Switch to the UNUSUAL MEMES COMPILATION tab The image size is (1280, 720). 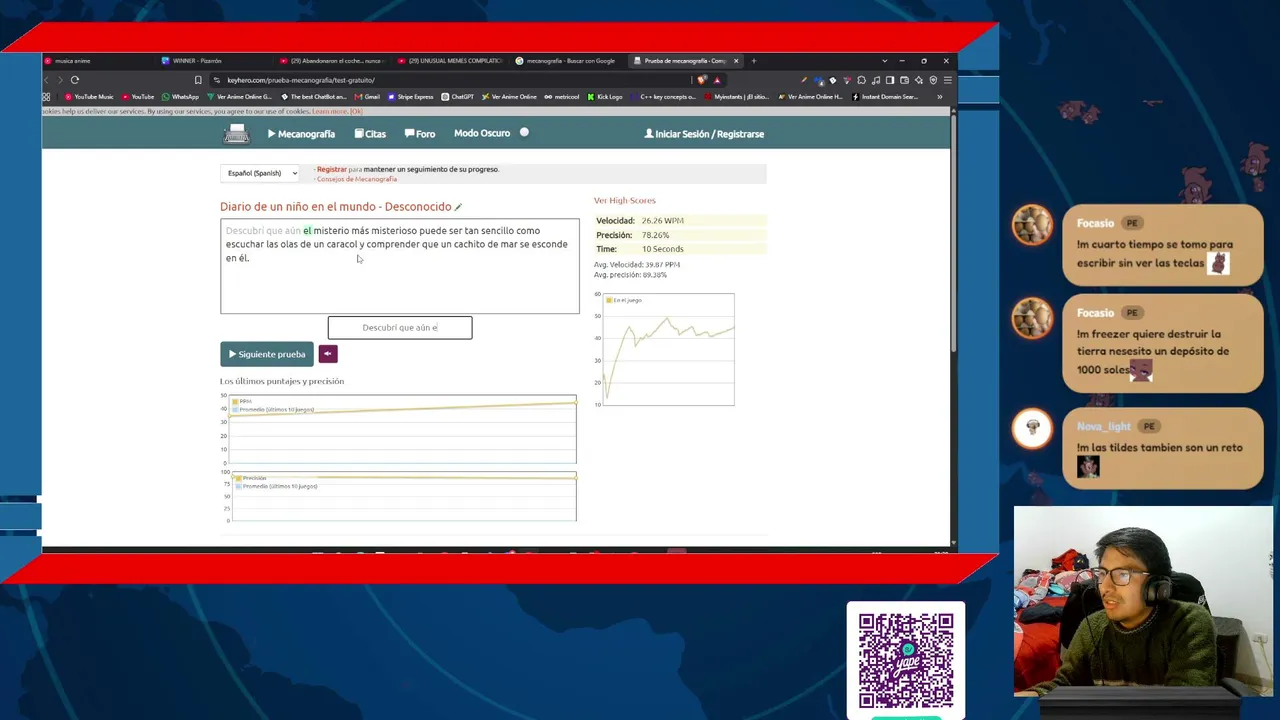[x=450, y=61]
